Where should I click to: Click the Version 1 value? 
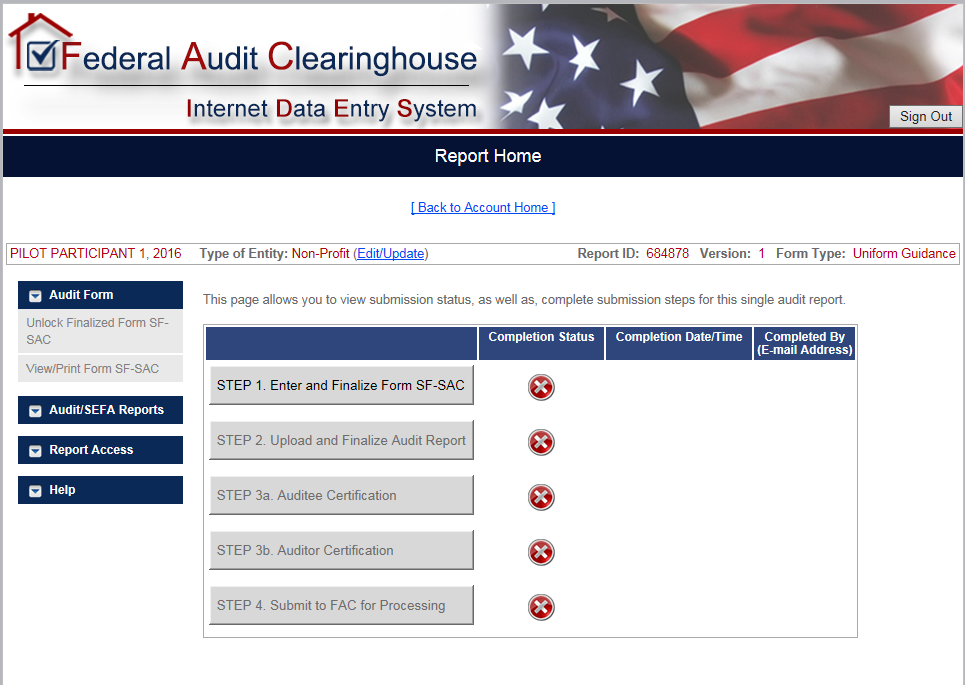pyautogui.click(x=761, y=254)
